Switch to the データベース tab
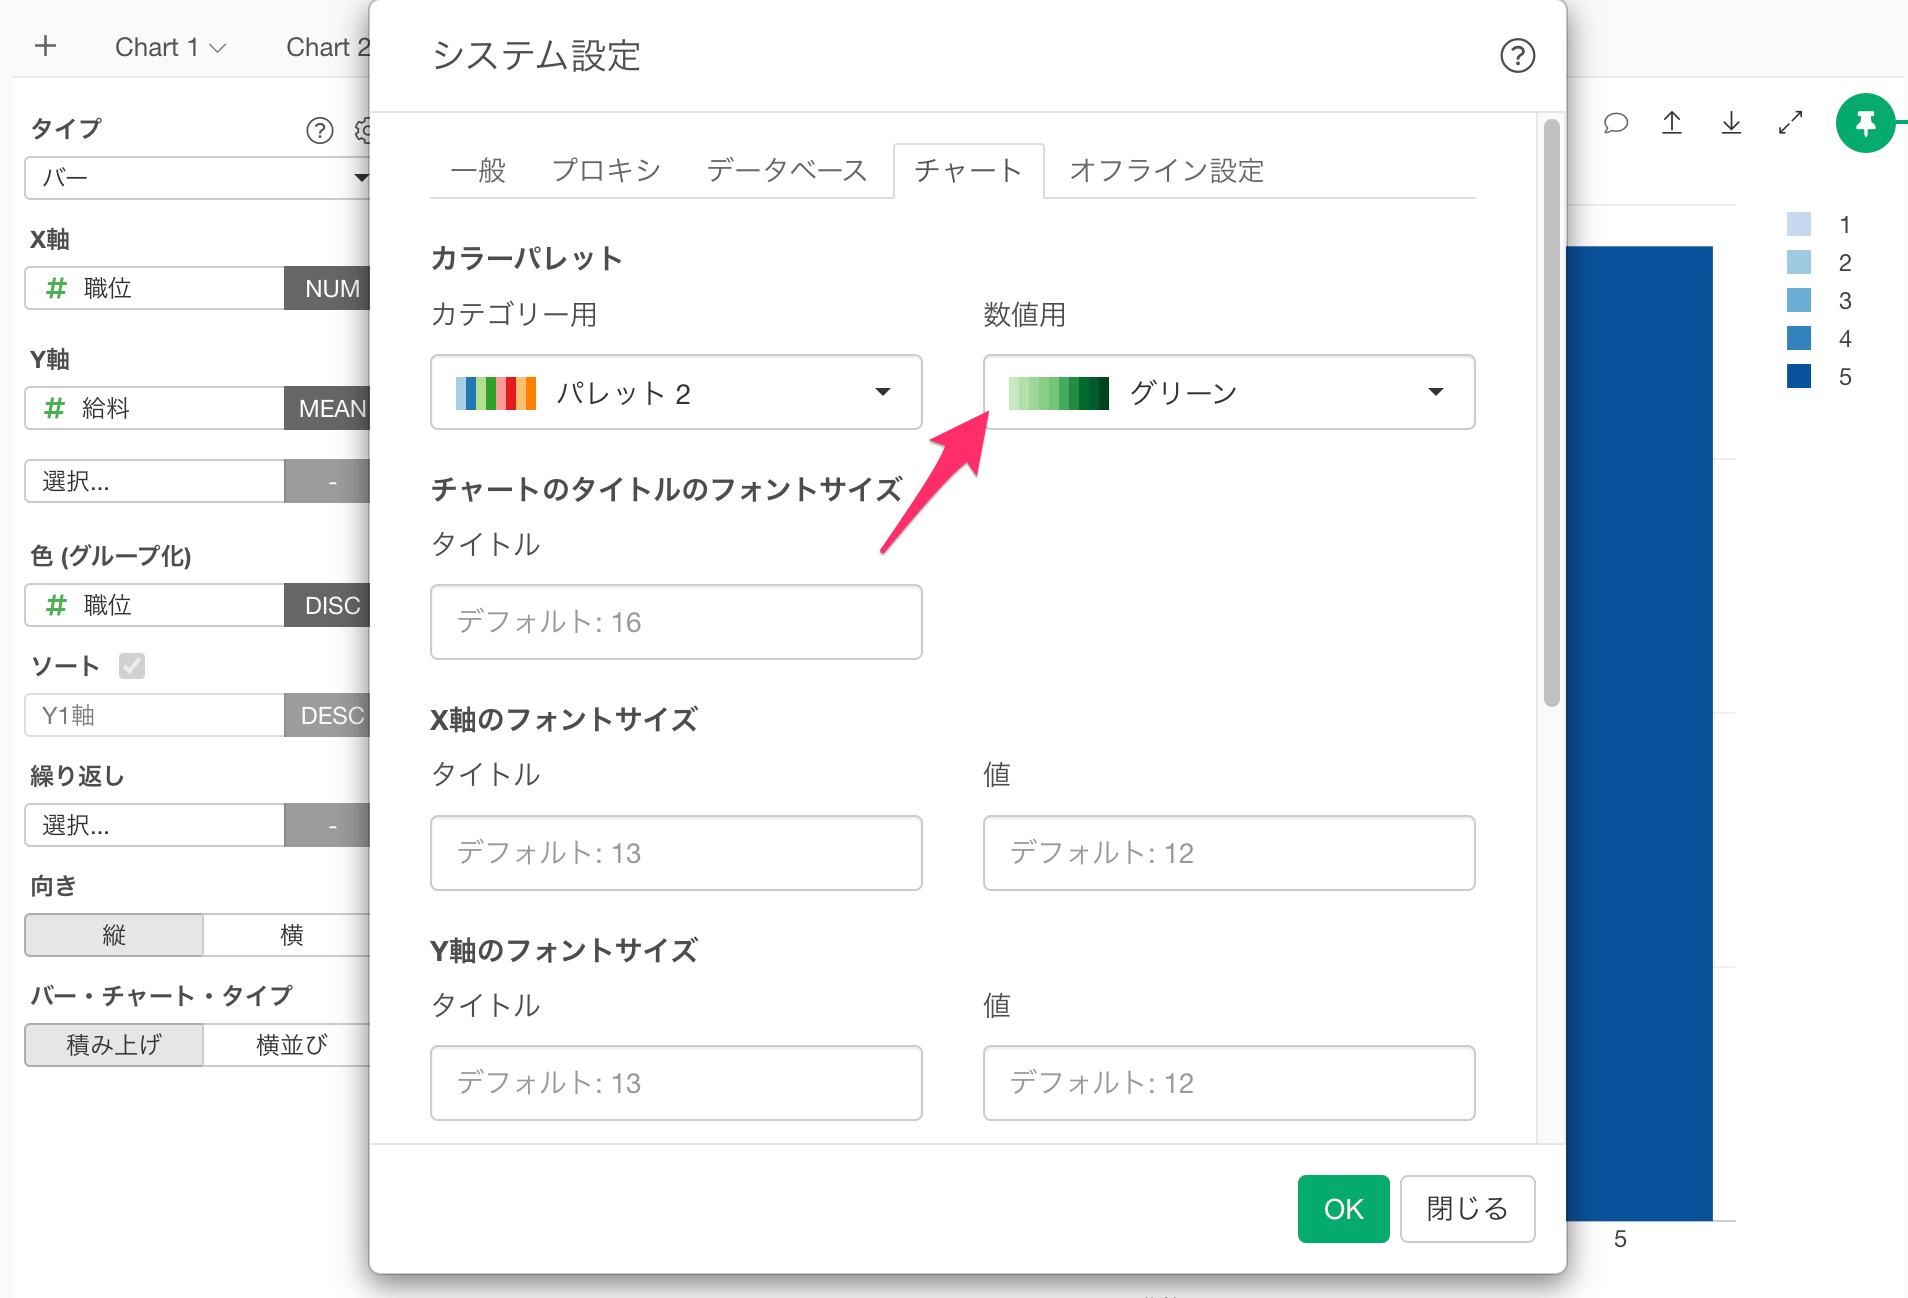 [787, 170]
